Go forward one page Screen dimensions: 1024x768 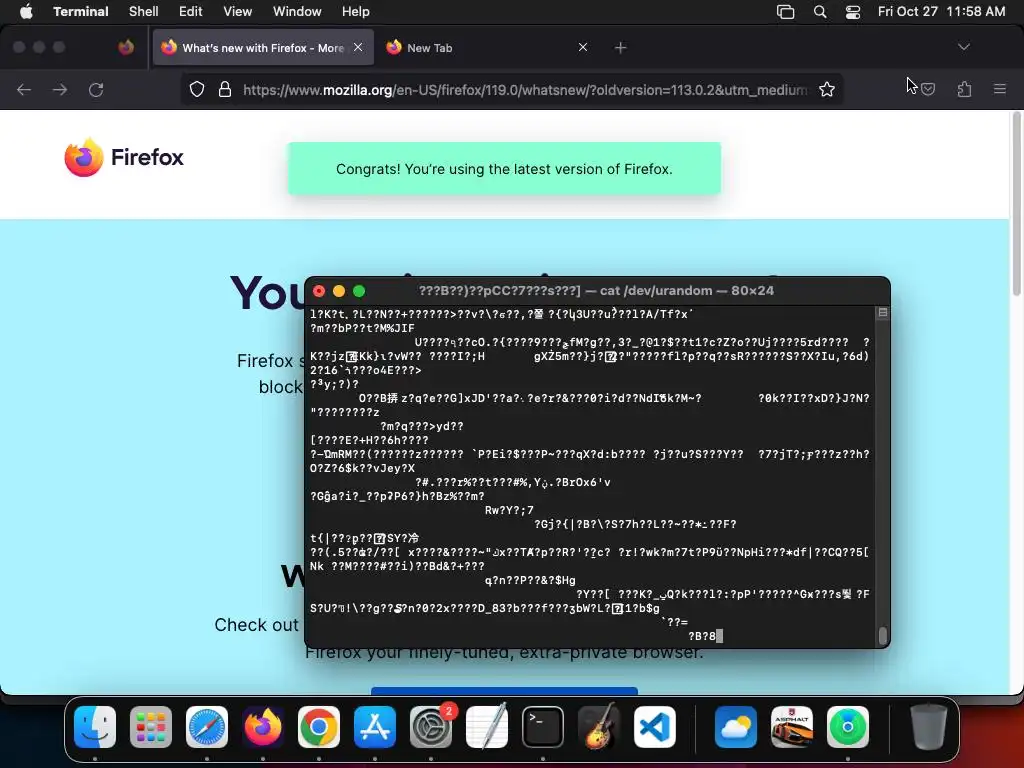coord(60,89)
